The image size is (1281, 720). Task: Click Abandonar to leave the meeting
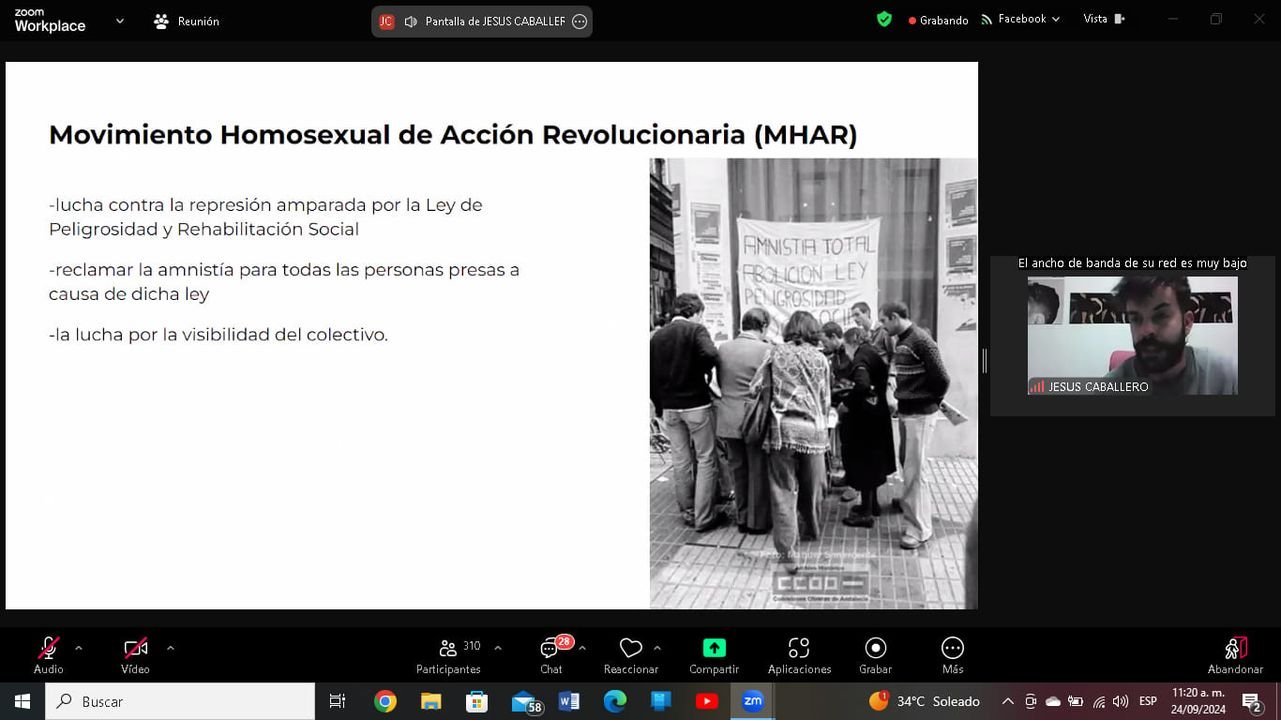(x=1235, y=655)
